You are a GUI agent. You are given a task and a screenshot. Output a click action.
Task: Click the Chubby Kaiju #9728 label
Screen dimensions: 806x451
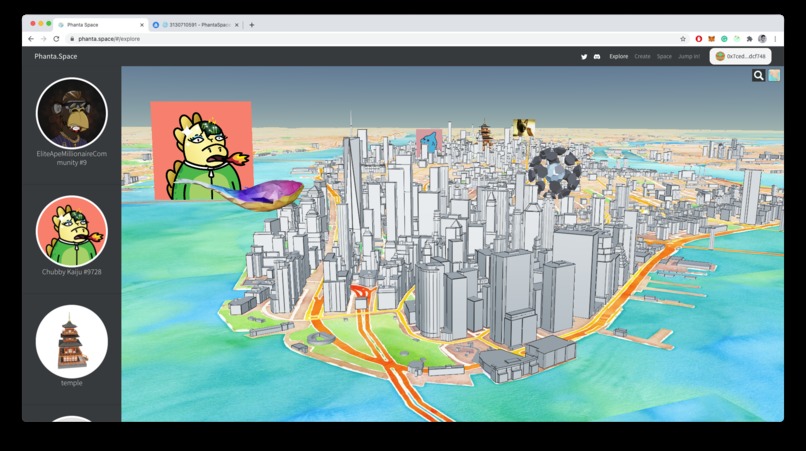pos(71,272)
